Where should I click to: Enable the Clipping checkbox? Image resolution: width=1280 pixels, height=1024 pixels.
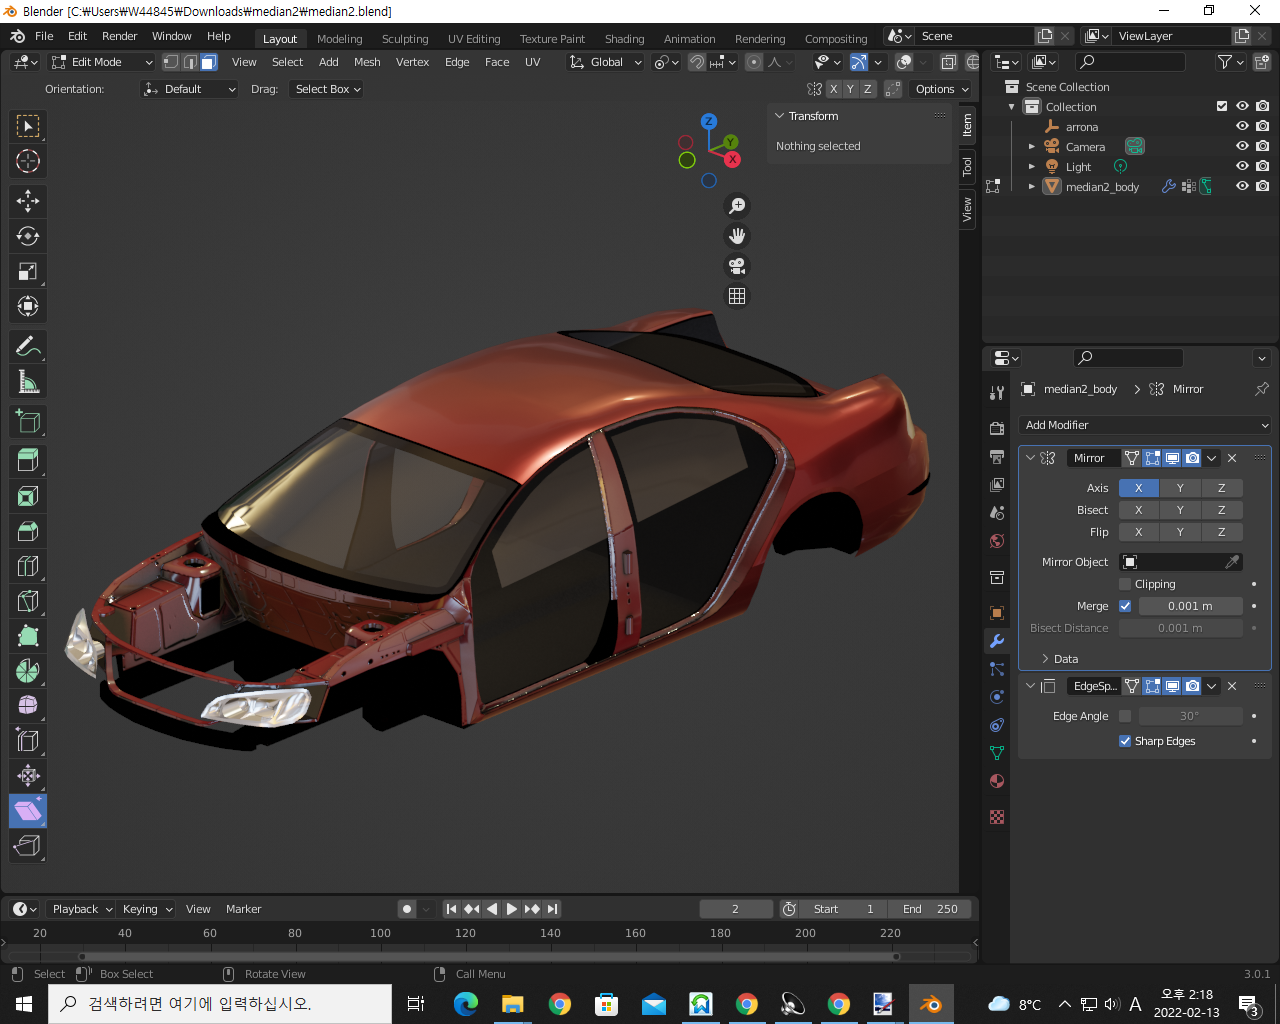1125,584
